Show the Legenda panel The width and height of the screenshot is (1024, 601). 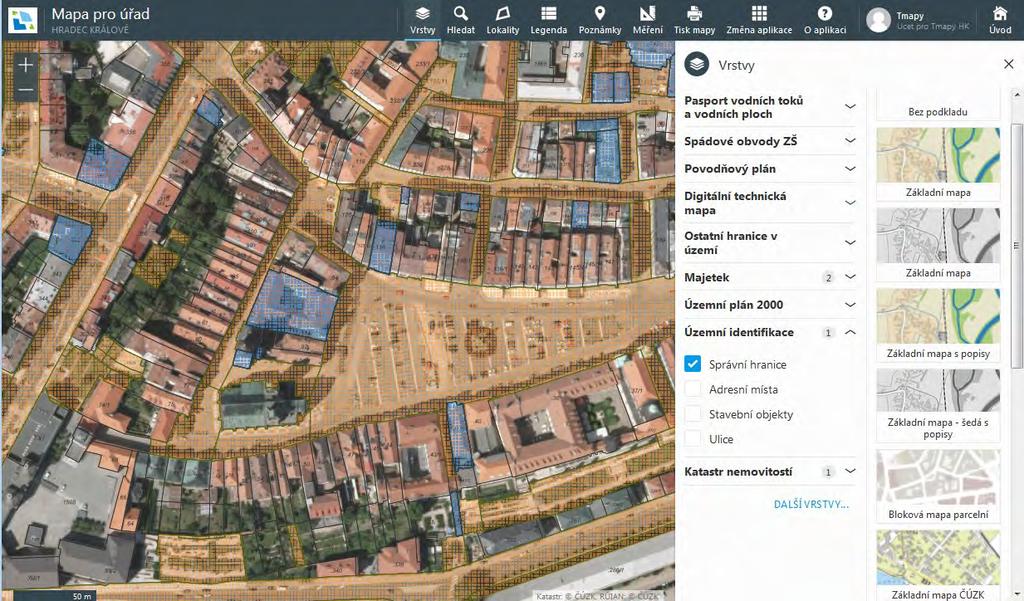(x=549, y=20)
